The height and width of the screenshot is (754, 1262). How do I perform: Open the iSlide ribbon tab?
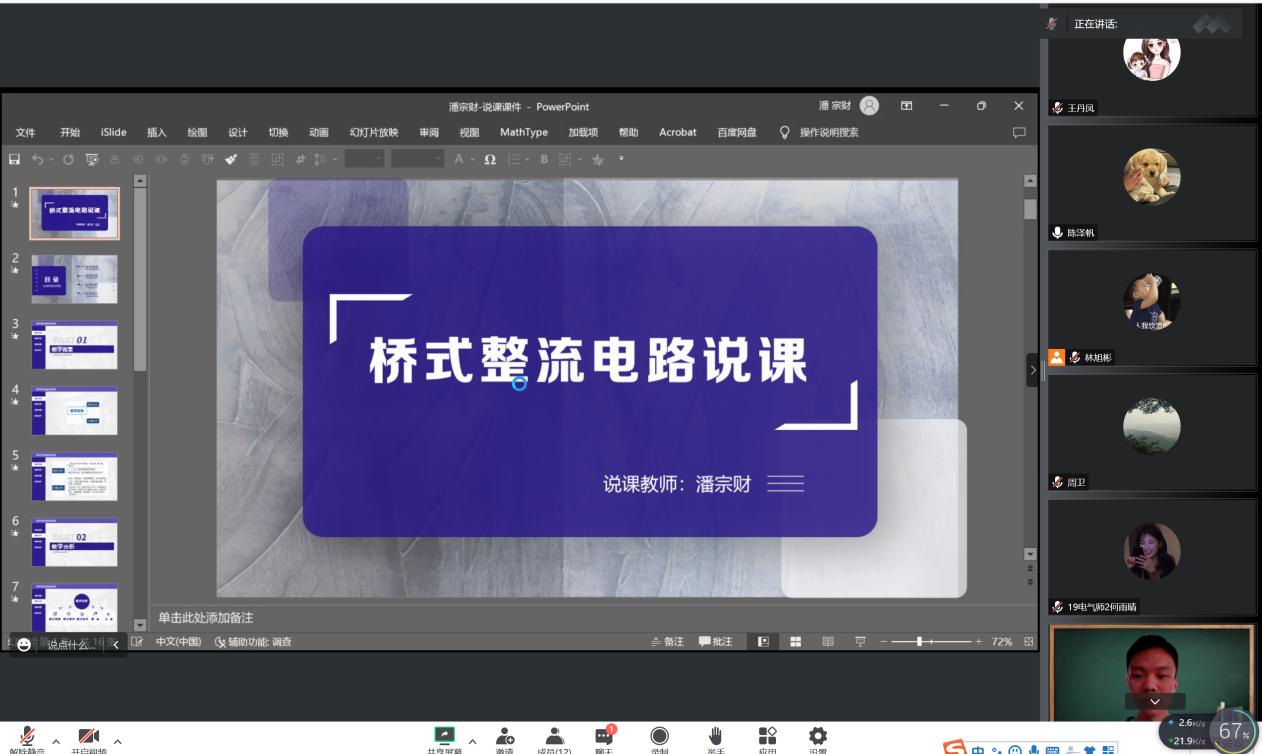(x=114, y=132)
